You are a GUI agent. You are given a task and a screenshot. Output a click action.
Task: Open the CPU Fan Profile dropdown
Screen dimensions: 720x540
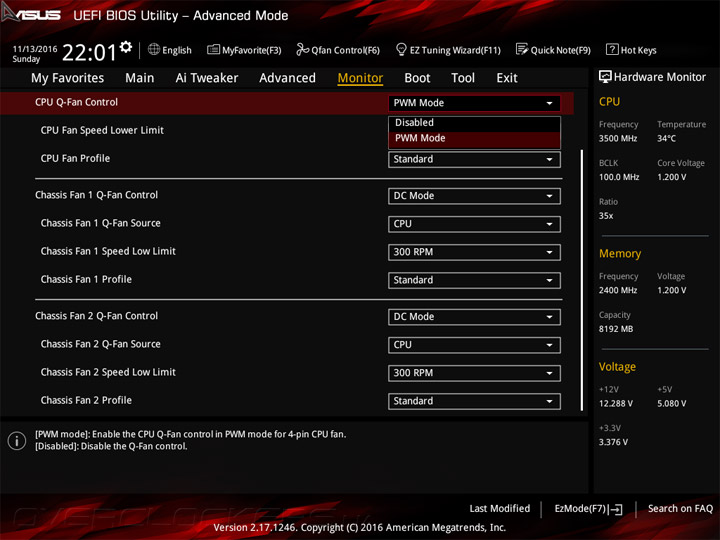point(474,159)
